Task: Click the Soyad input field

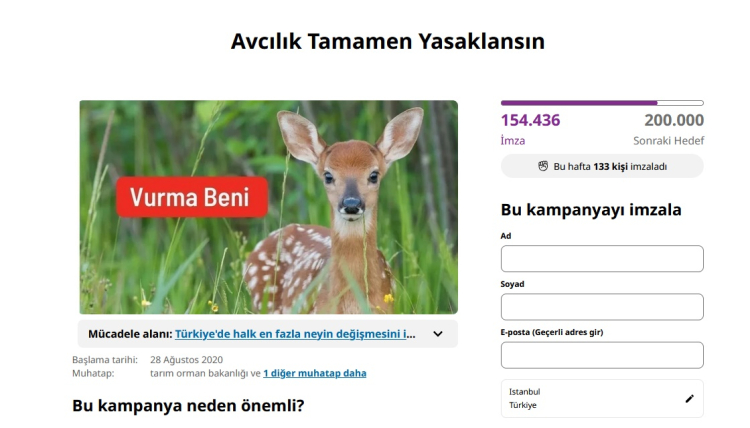Action: tap(602, 307)
